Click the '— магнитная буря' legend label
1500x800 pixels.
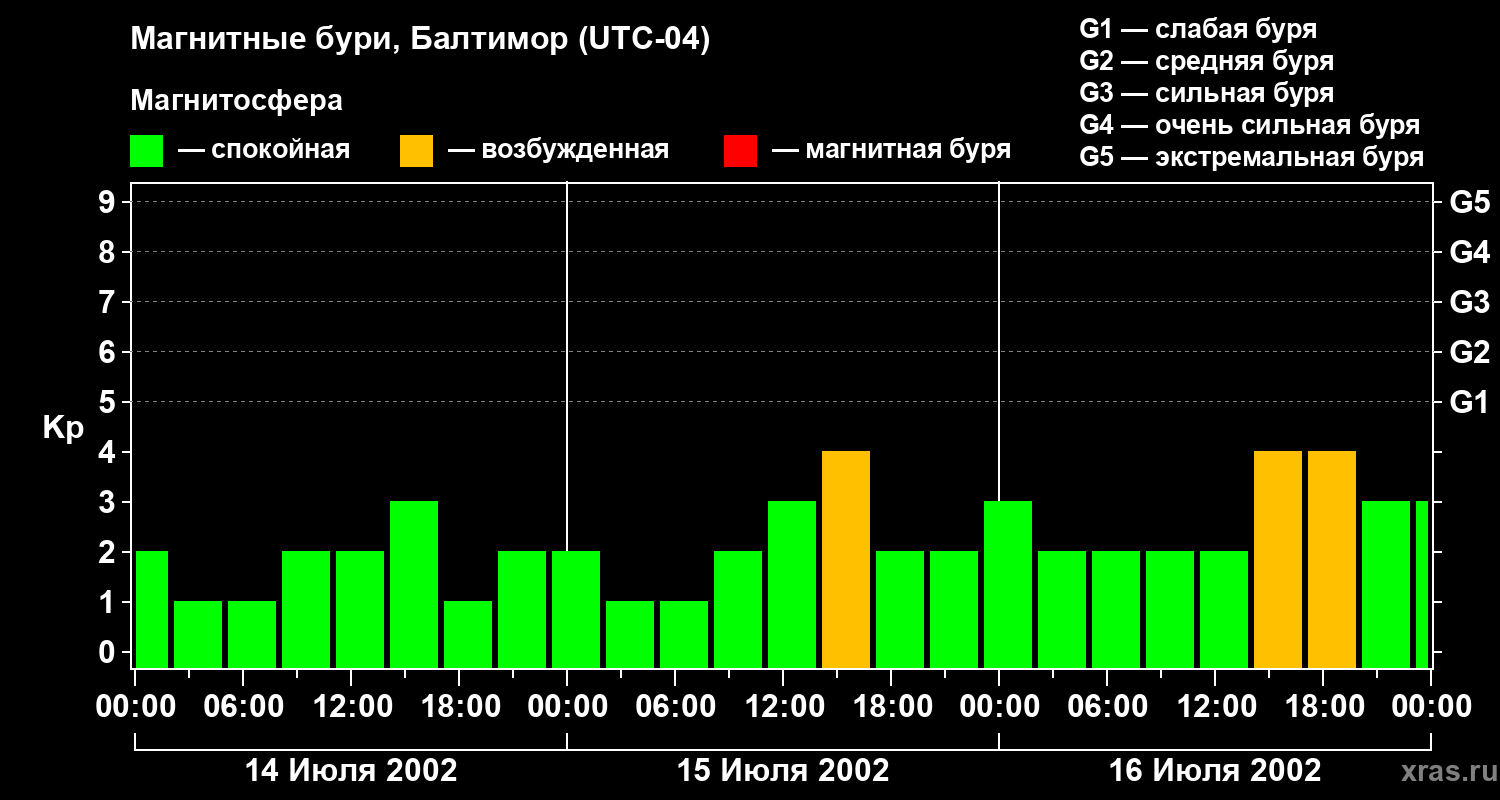pyautogui.click(x=891, y=150)
